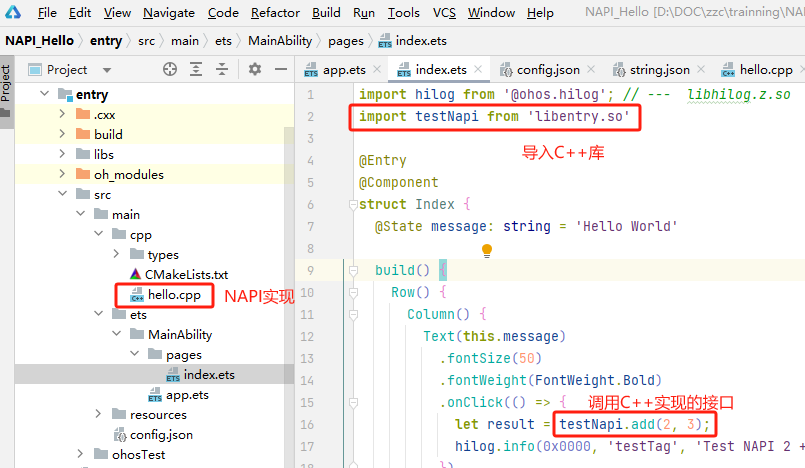Viewport: 805px width, 468px height.
Task: Open the VCS menu
Action: tap(444, 12)
